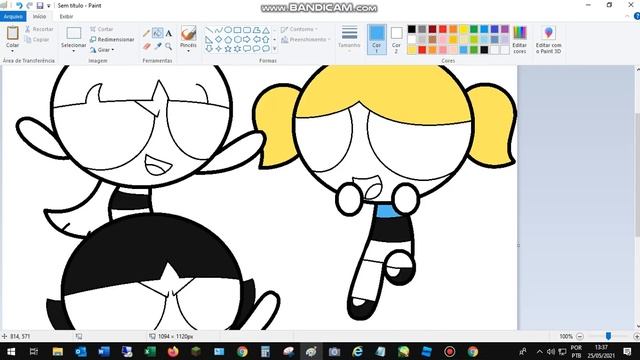Screen dimensions: 640x360
Task: Pick the purple color swatch
Action: click(505, 29)
